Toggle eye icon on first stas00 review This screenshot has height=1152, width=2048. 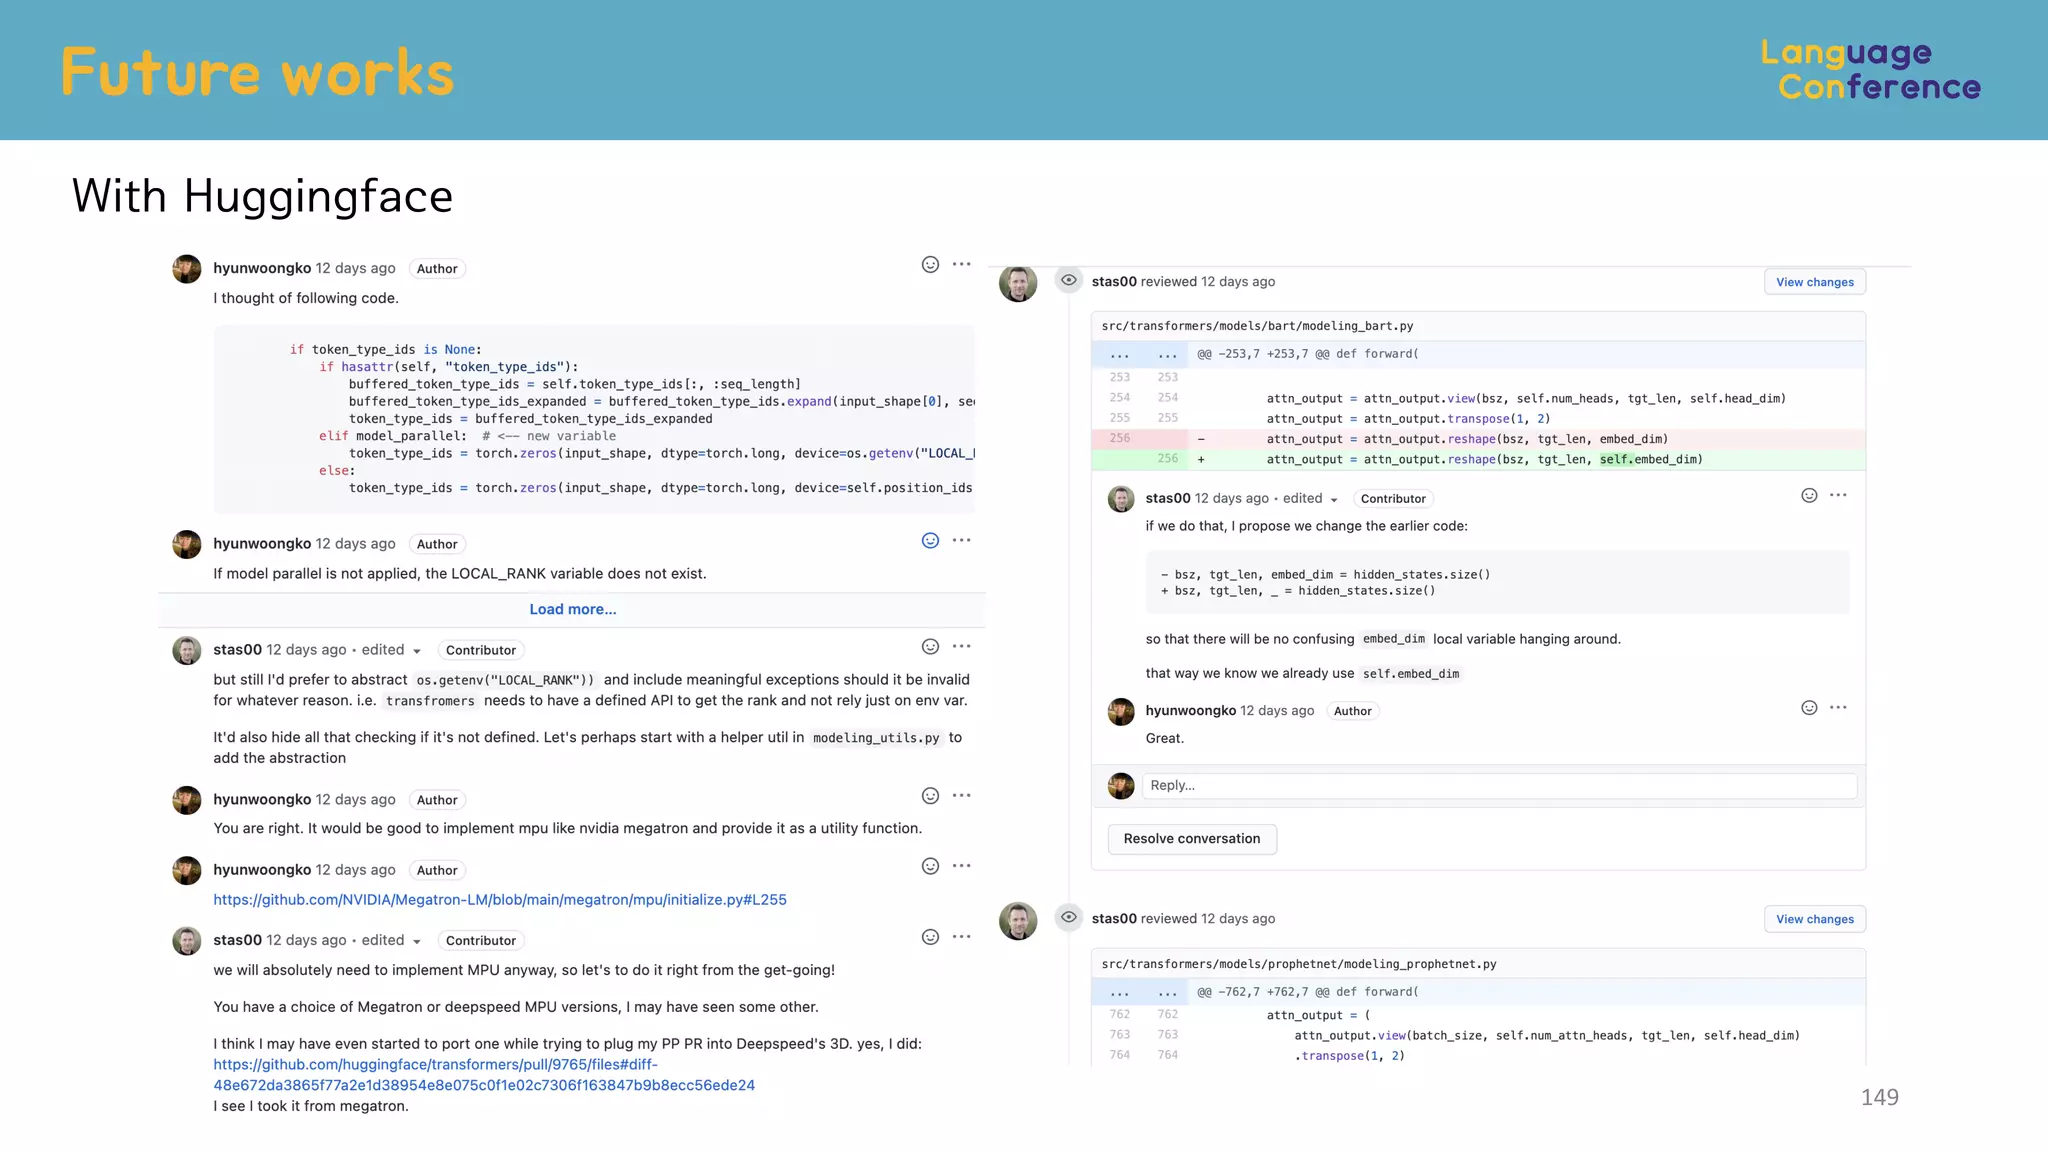pos(1069,280)
